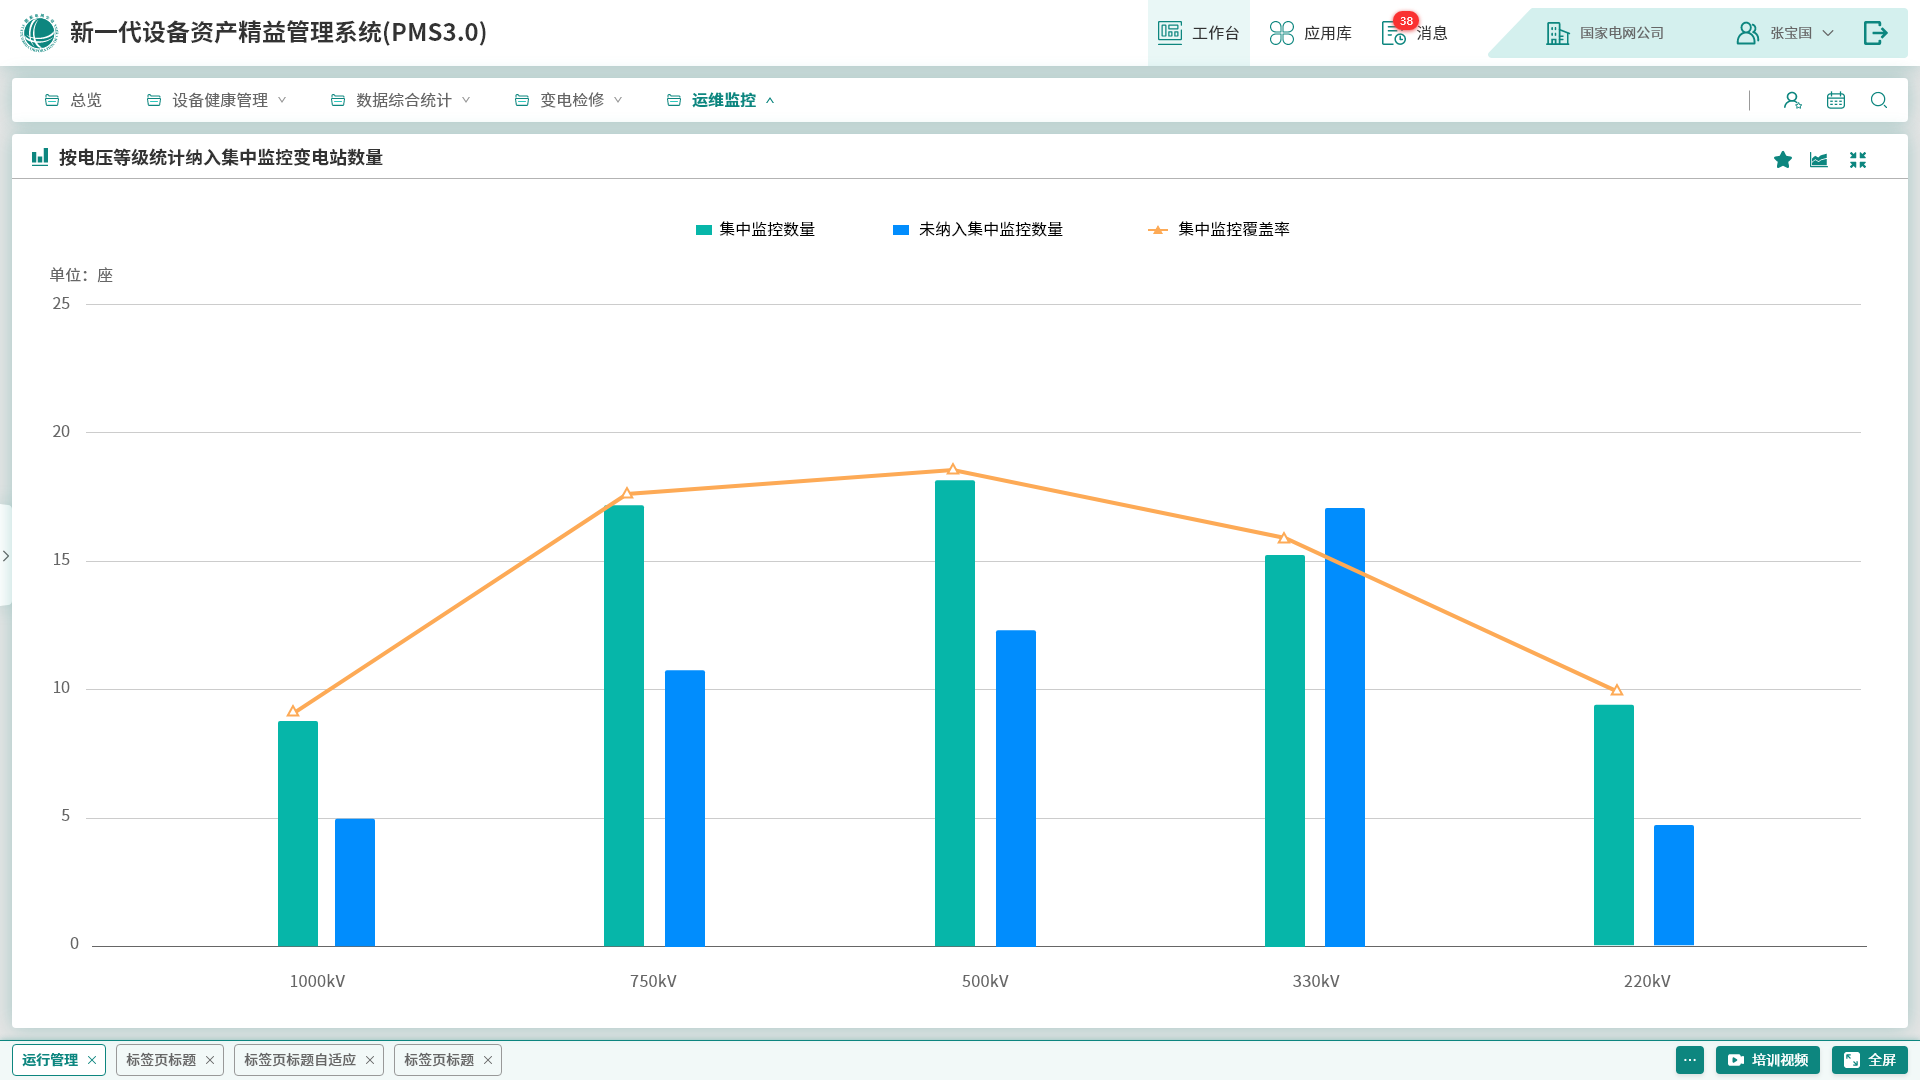Image resolution: width=1920 pixels, height=1080 pixels.
Task: Open the 应用库 app library icon
Action: click(x=1282, y=33)
